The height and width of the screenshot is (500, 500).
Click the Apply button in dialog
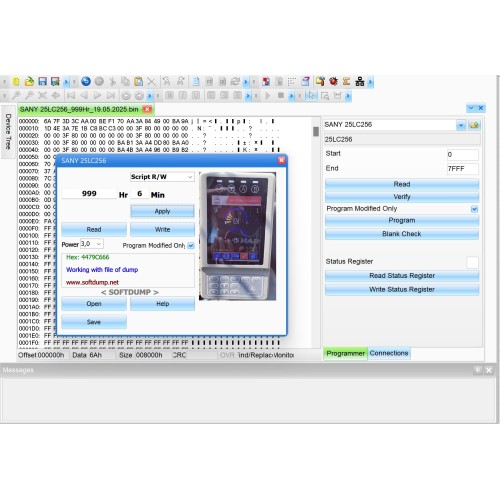(x=162, y=211)
